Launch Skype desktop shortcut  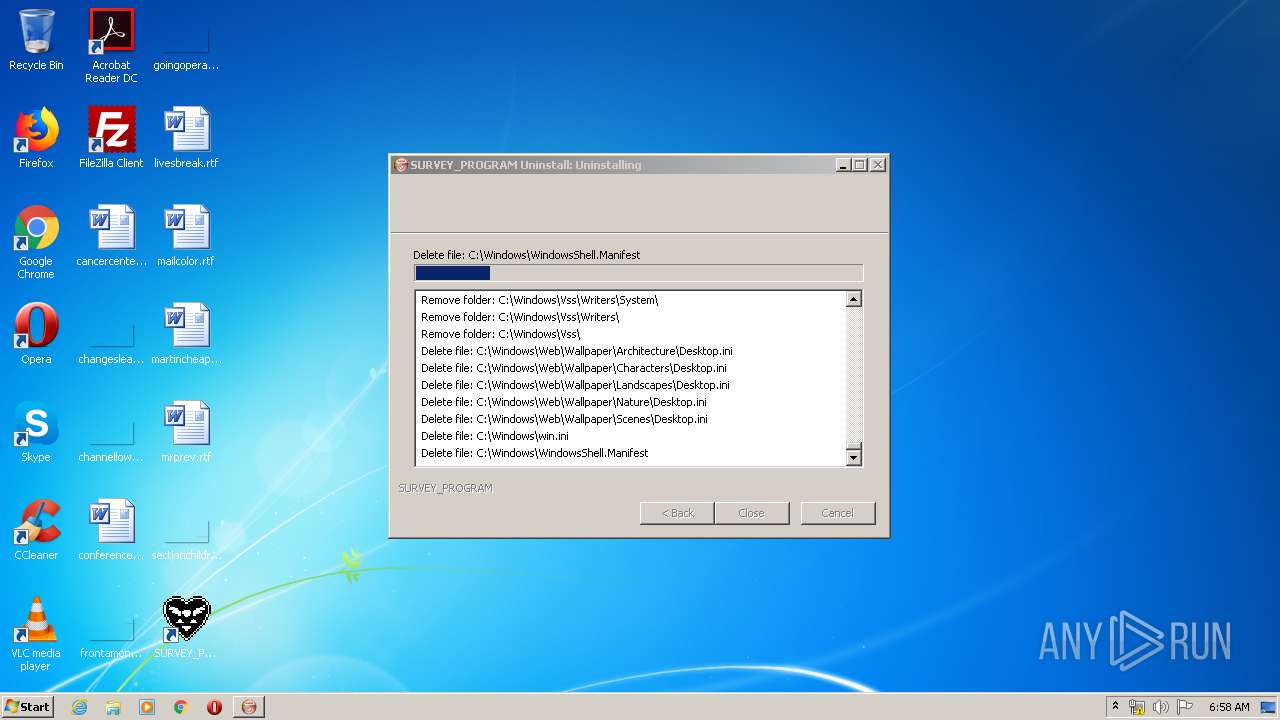coord(36,432)
